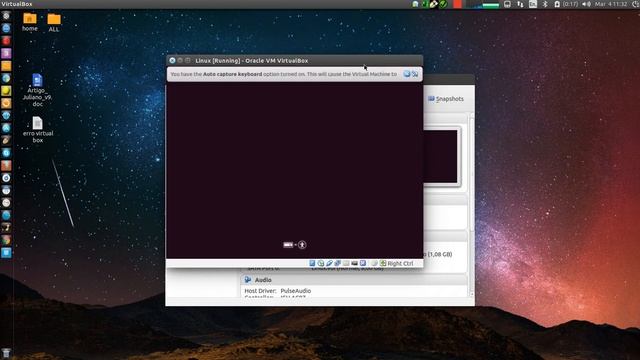Click the keyboard capture arrow indicator beside Right Ctrl
Screen dimensions: 640x360
(x=383, y=263)
